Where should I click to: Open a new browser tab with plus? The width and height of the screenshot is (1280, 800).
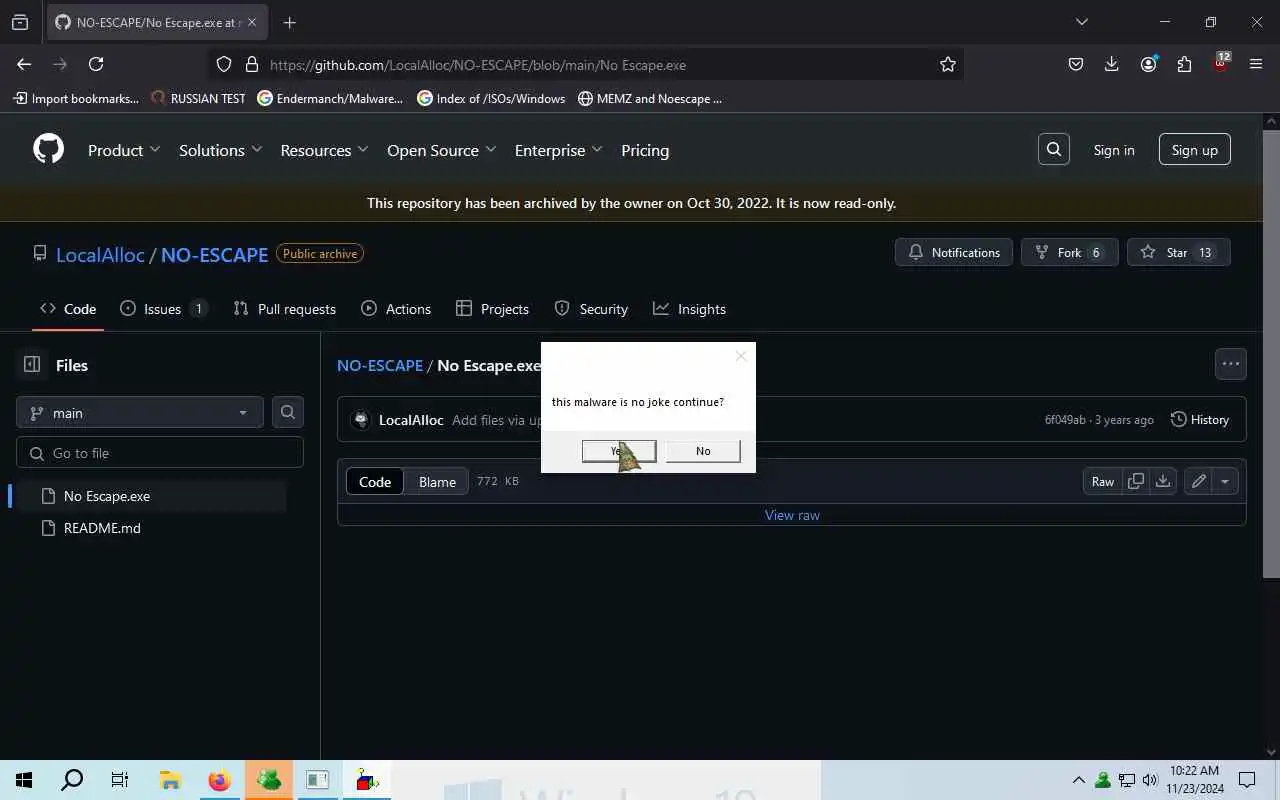click(289, 22)
